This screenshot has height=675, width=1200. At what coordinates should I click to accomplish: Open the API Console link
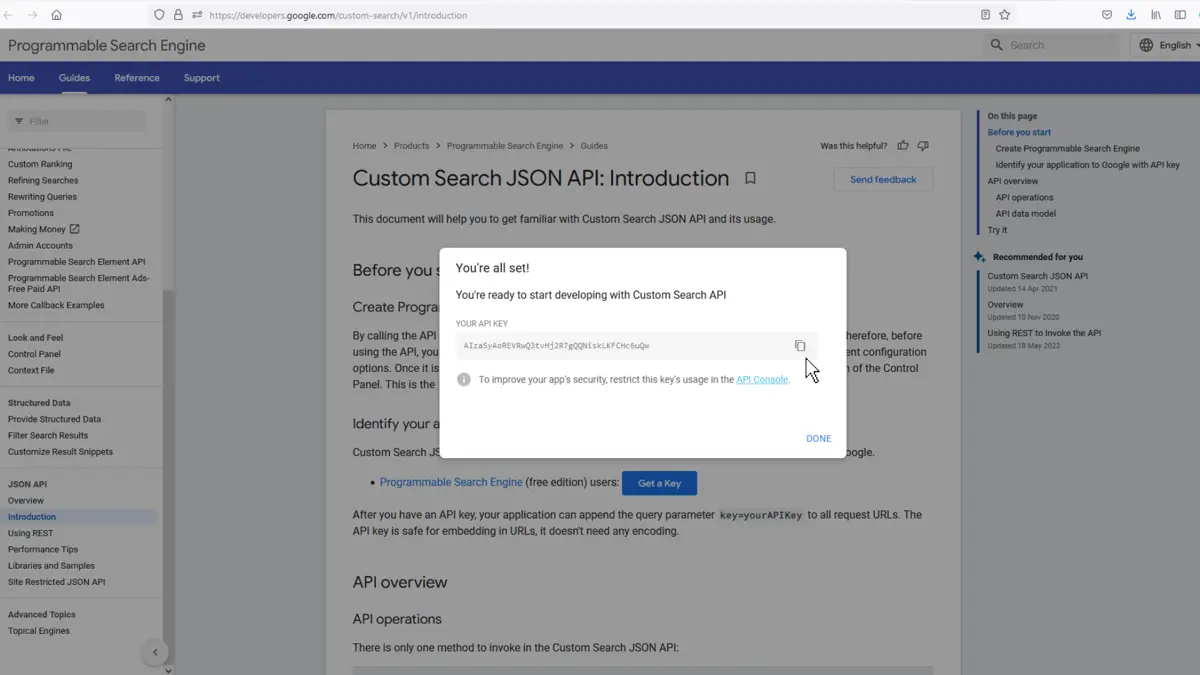(x=762, y=380)
